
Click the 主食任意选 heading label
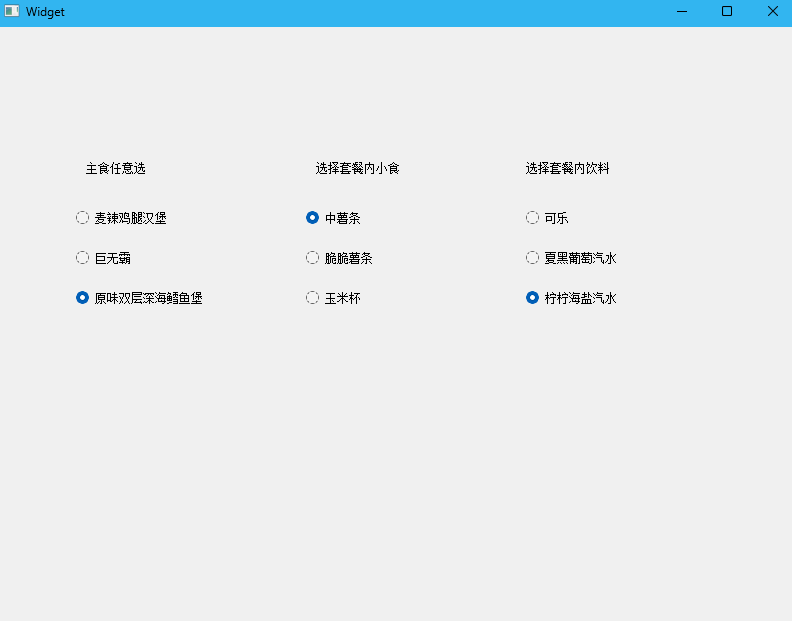[116, 168]
